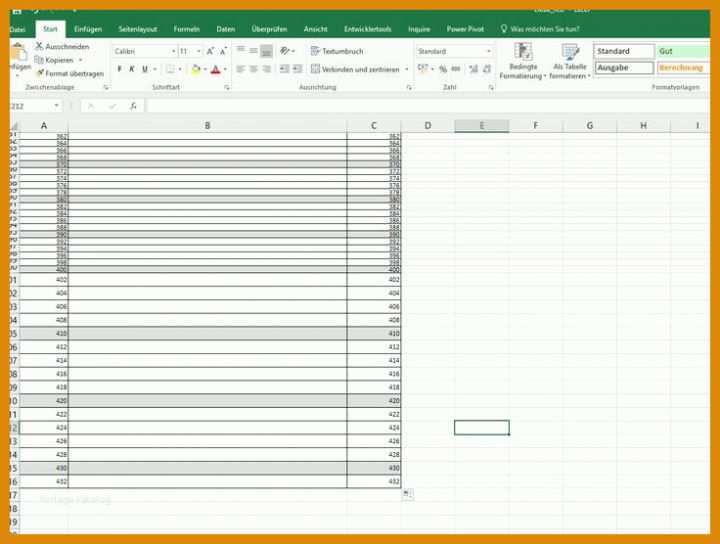The image size is (720, 544).
Task: Remove a decimal place
Action: tap(487, 69)
